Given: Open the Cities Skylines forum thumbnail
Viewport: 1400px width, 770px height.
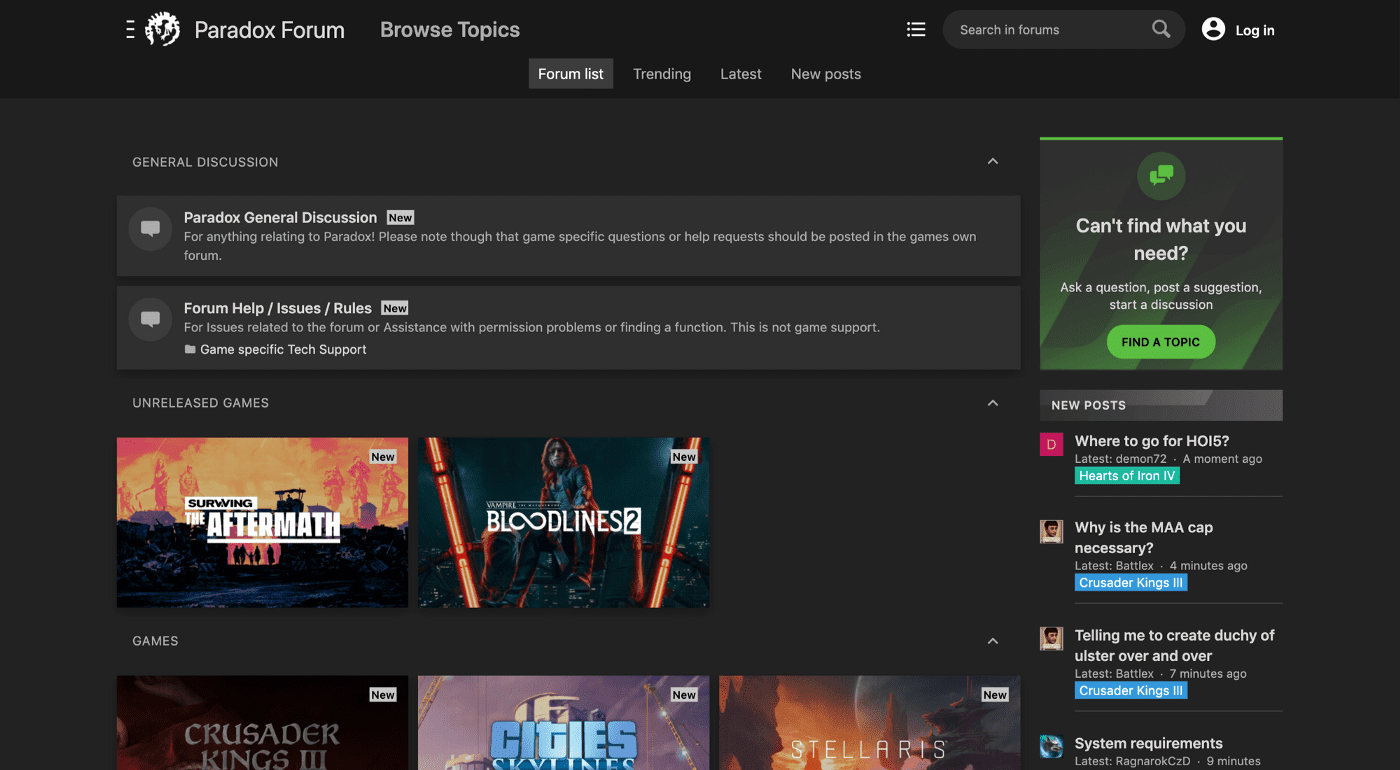Looking at the screenshot, I should (x=564, y=722).
